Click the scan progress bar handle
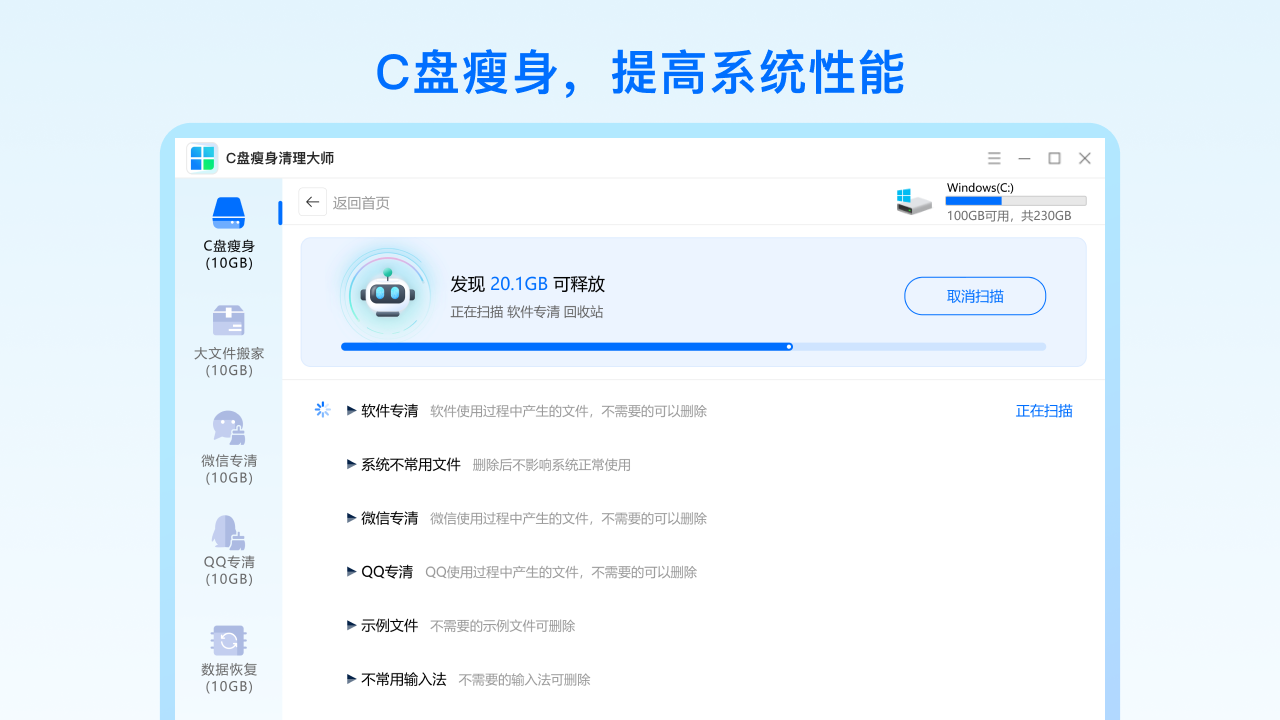Image resolution: width=1280 pixels, height=720 pixels. [x=789, y=347]
